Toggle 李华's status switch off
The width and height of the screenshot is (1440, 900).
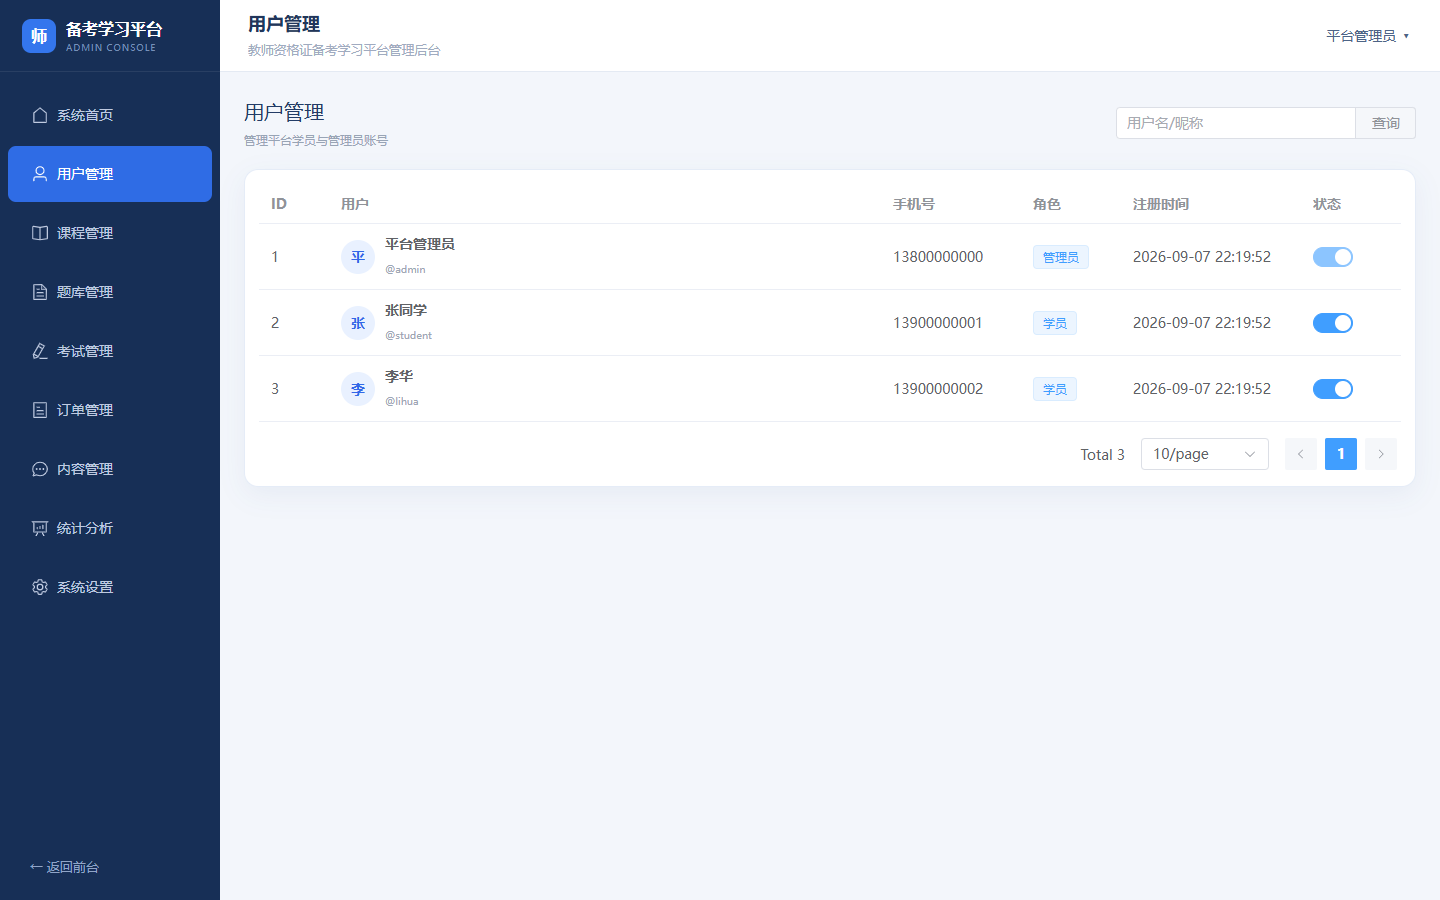[1332, 389]
